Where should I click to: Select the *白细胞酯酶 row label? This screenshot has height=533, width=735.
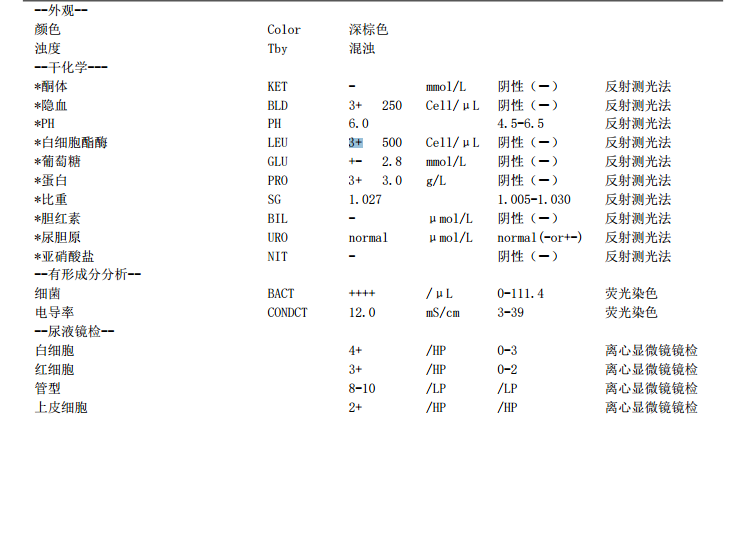(71, 143)
